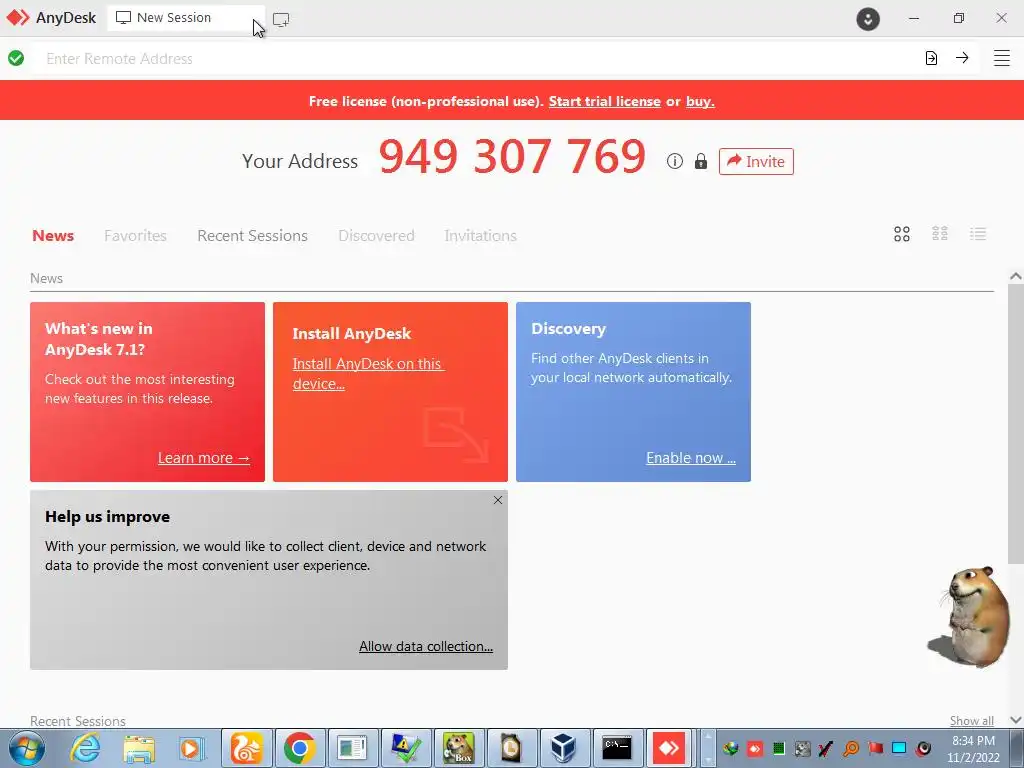
Task: Click Learn more on What's new card
Action: 204,458
